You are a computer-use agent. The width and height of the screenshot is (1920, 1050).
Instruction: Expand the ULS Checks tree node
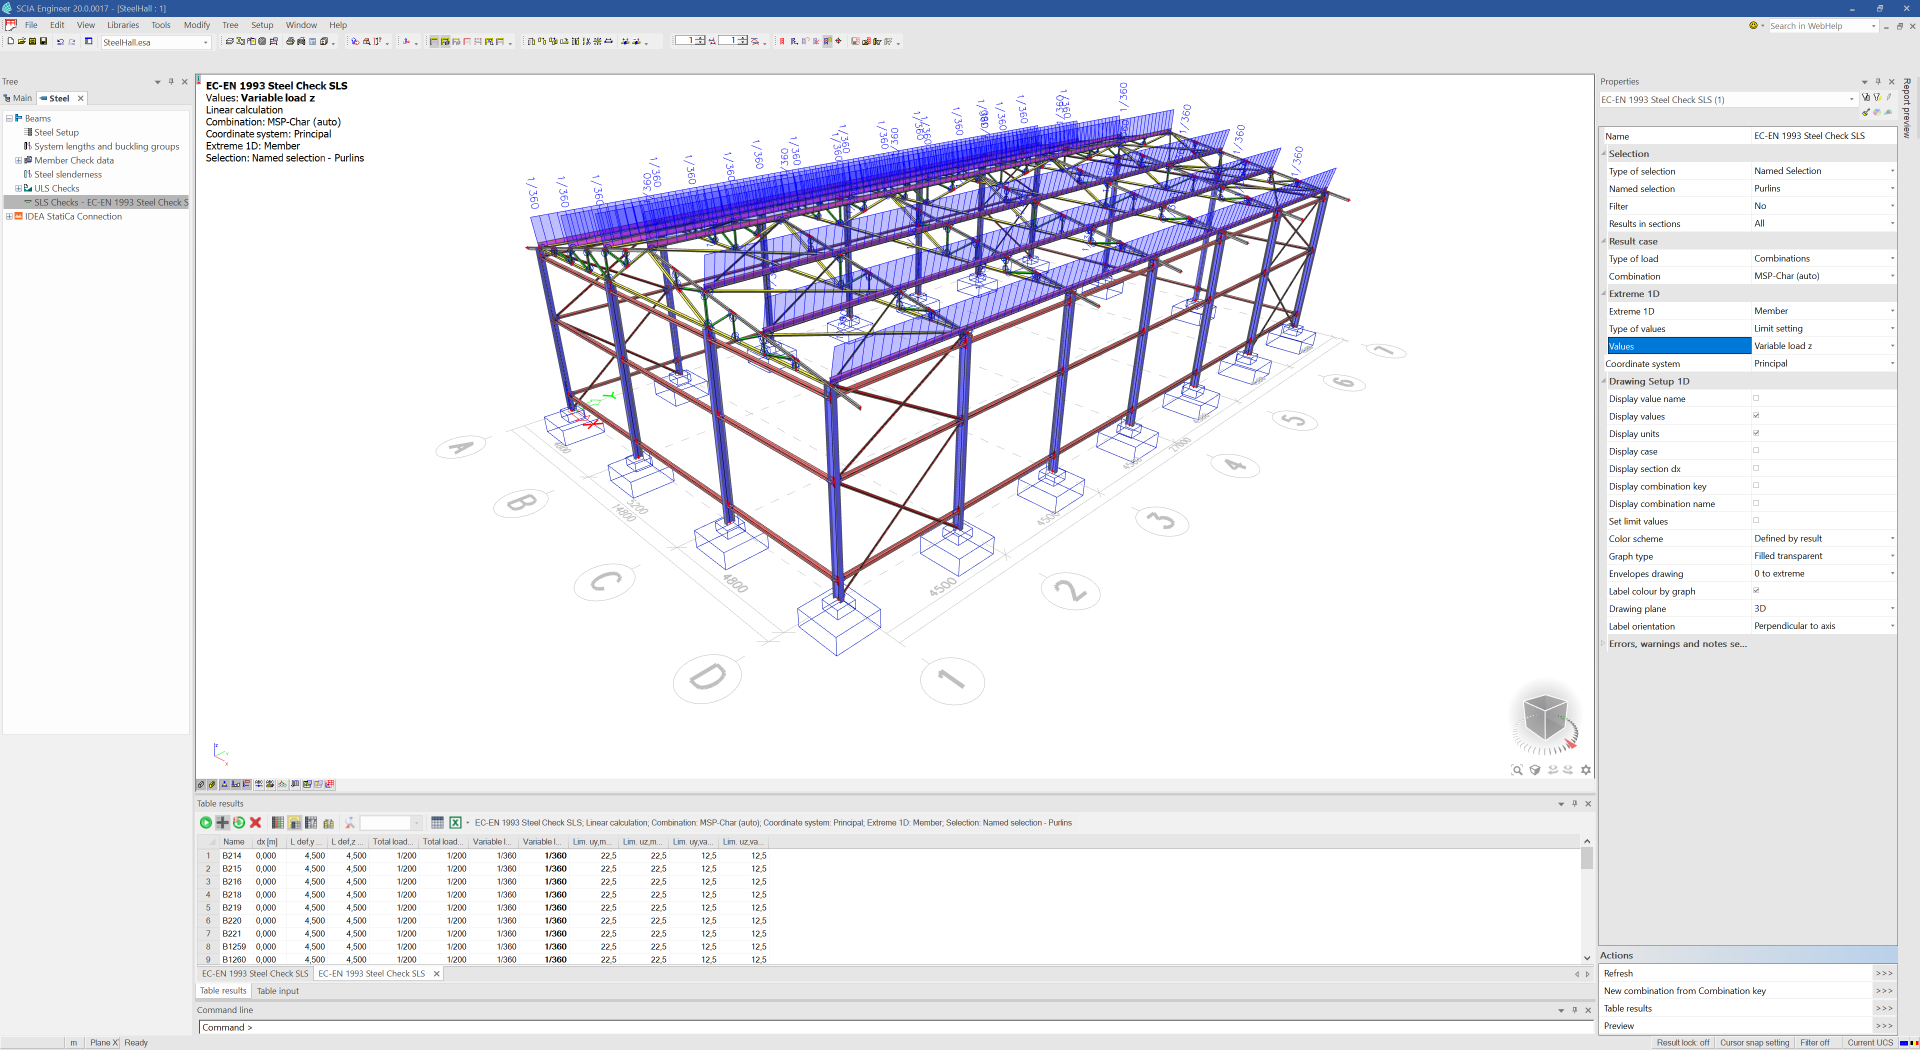pos(18,188)
